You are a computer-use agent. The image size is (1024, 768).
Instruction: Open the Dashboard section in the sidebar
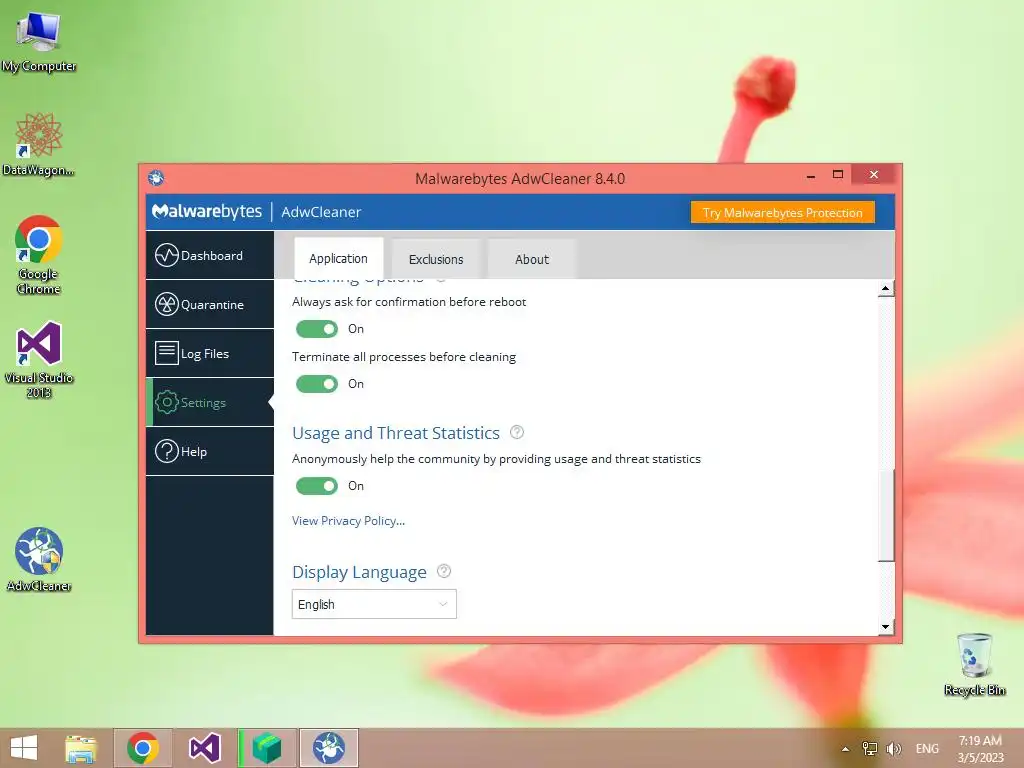210,255
